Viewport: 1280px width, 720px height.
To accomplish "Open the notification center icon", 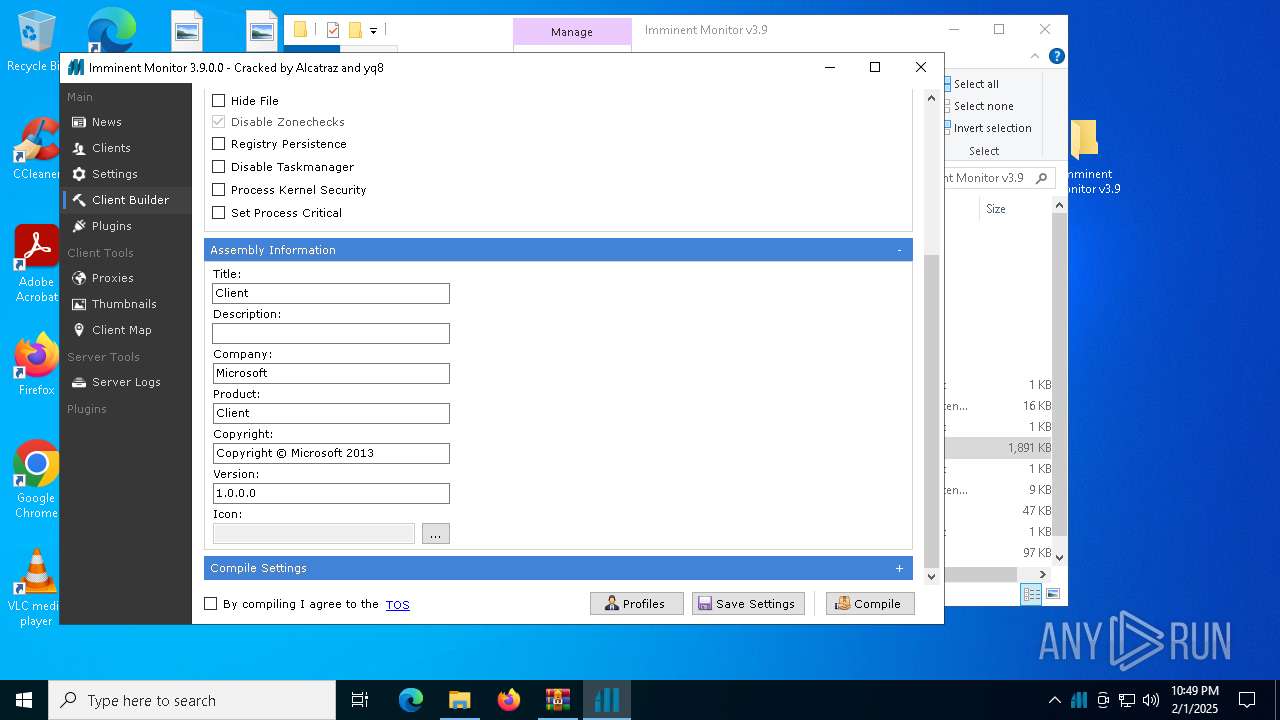I will pyautogui.click(x=1247, y=700).
